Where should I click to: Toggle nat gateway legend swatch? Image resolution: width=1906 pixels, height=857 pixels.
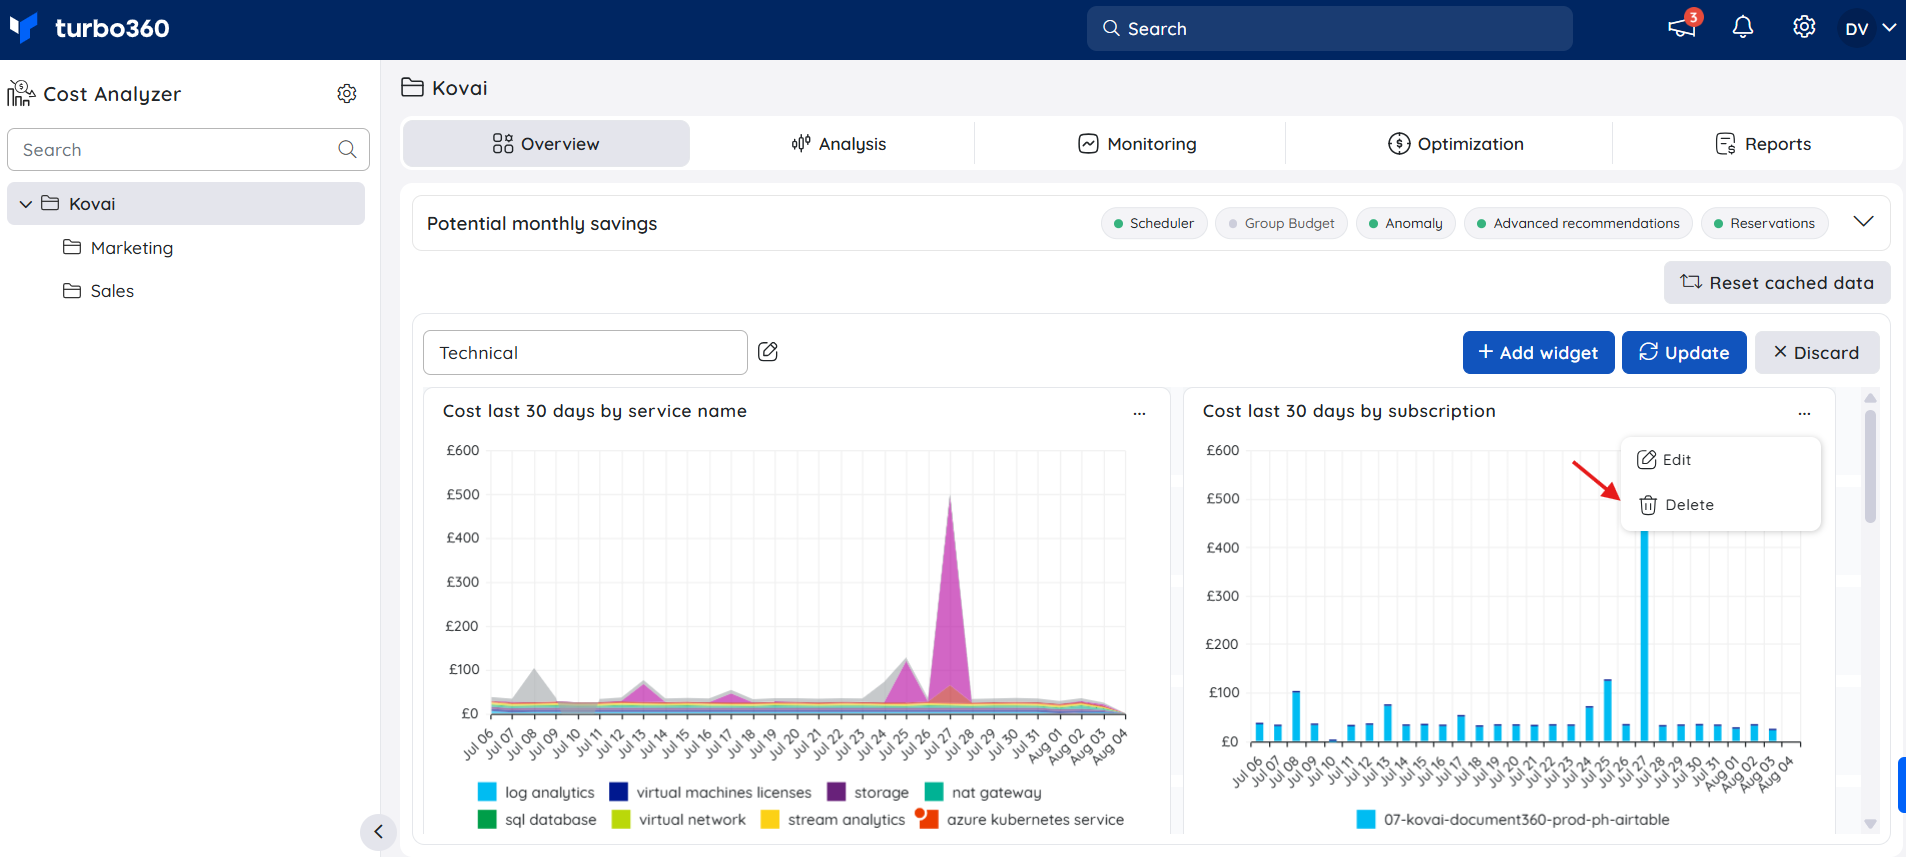pyautogui.click(x=934, y=792)
